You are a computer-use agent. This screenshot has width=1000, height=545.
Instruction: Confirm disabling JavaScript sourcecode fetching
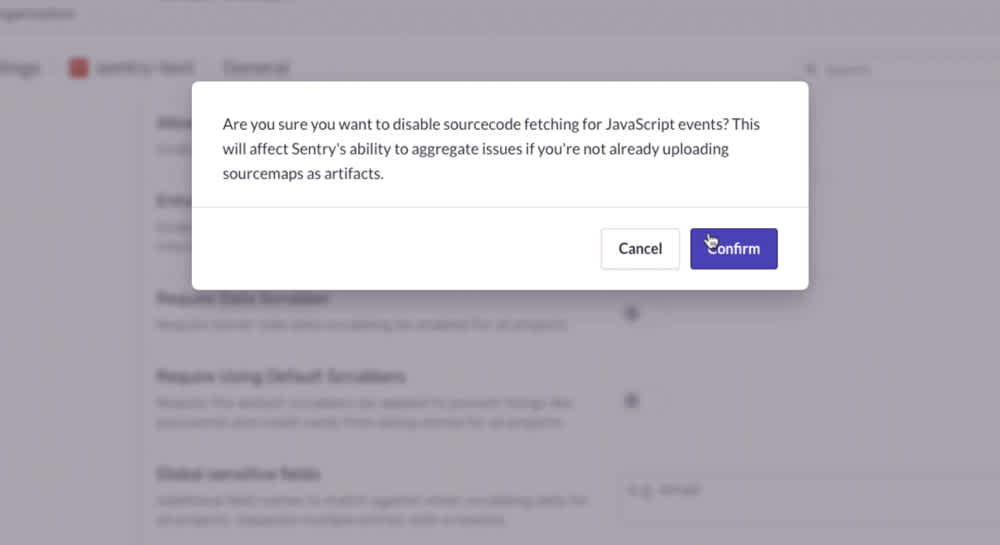733,249
